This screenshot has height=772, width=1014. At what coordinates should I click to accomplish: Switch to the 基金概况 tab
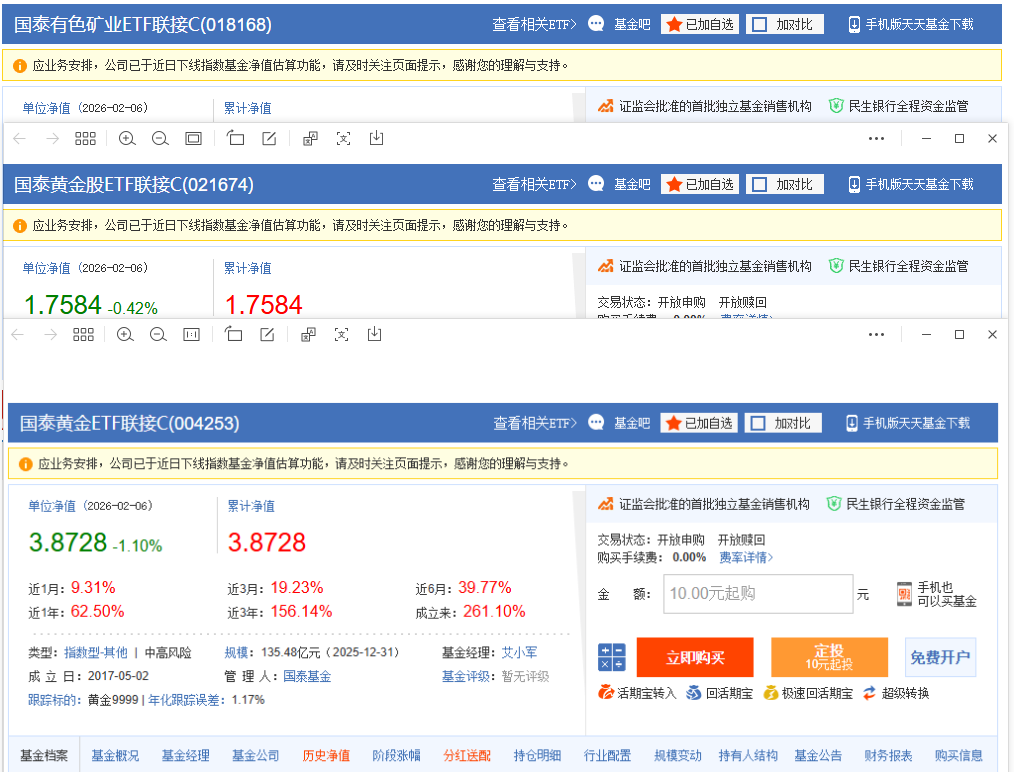(x=115, y=755)
